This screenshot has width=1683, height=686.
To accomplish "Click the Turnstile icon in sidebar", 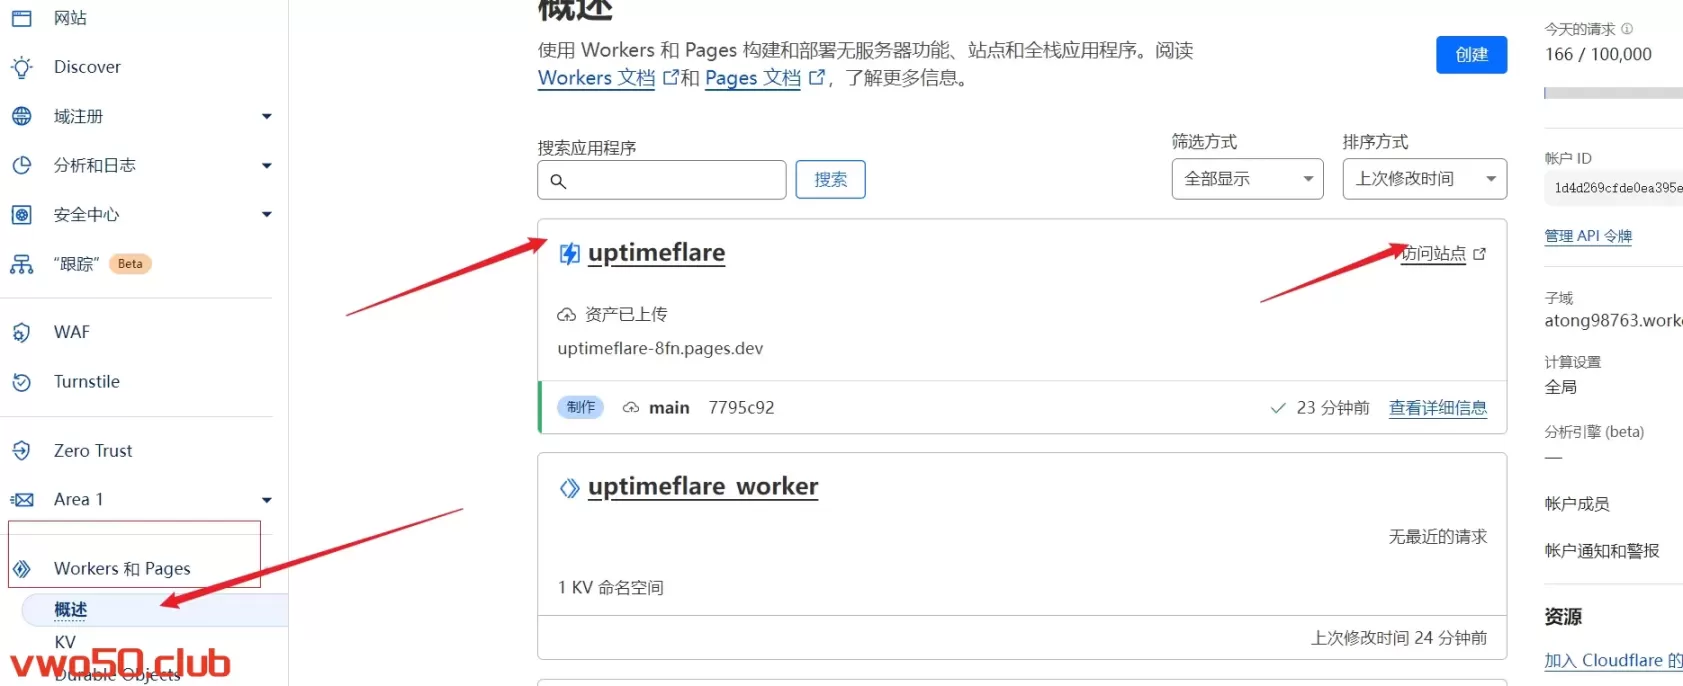I will pos(21,382).
